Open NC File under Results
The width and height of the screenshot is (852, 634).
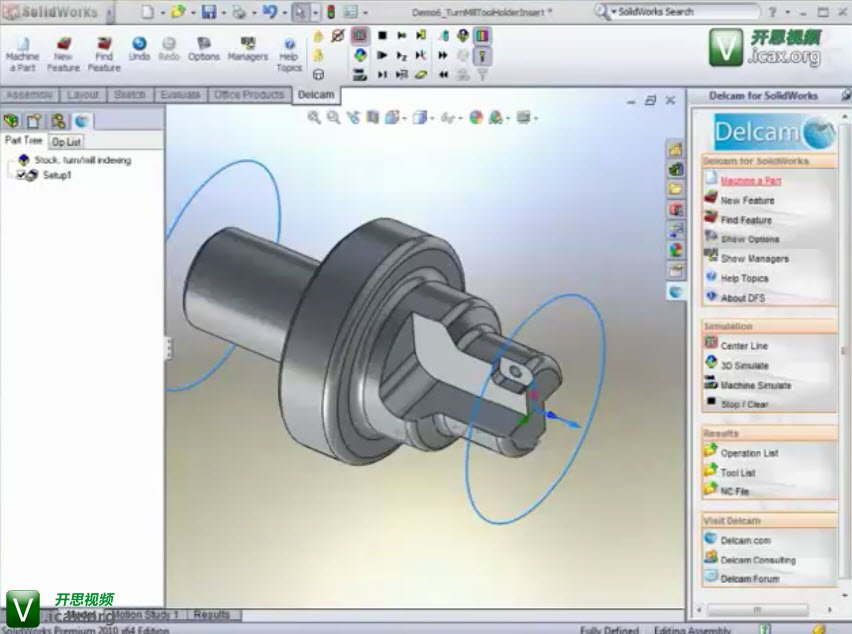point(735,491)
